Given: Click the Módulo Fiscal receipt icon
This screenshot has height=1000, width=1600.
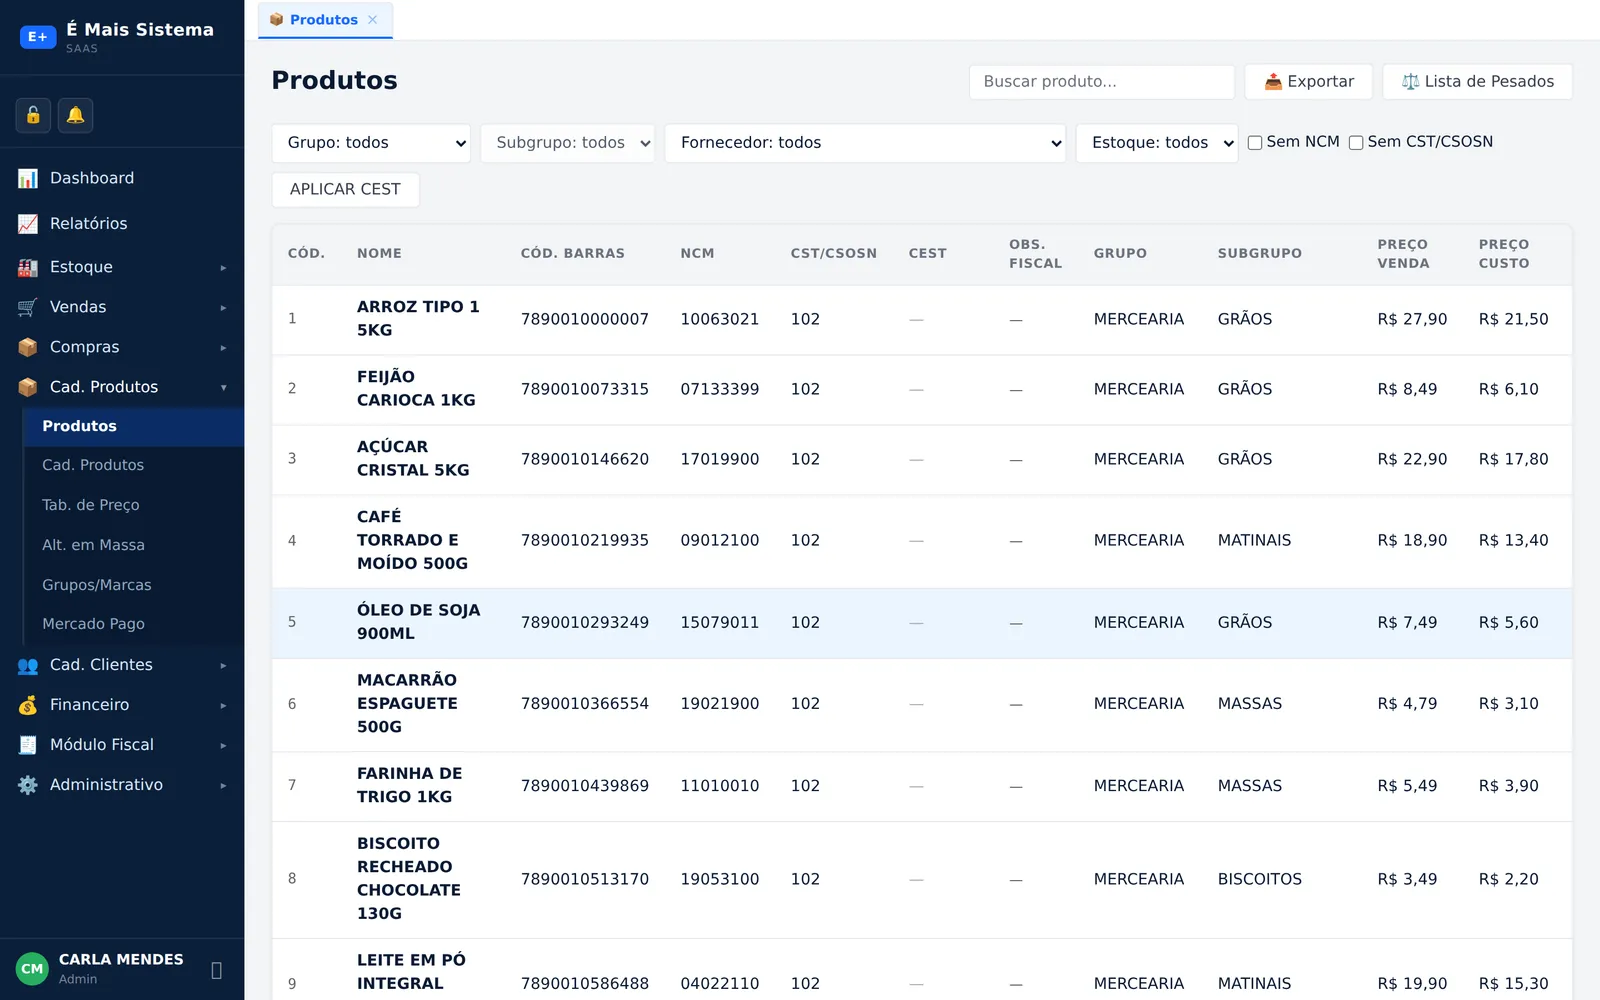Looking at the screenshot, I should (x=28, y=745).
